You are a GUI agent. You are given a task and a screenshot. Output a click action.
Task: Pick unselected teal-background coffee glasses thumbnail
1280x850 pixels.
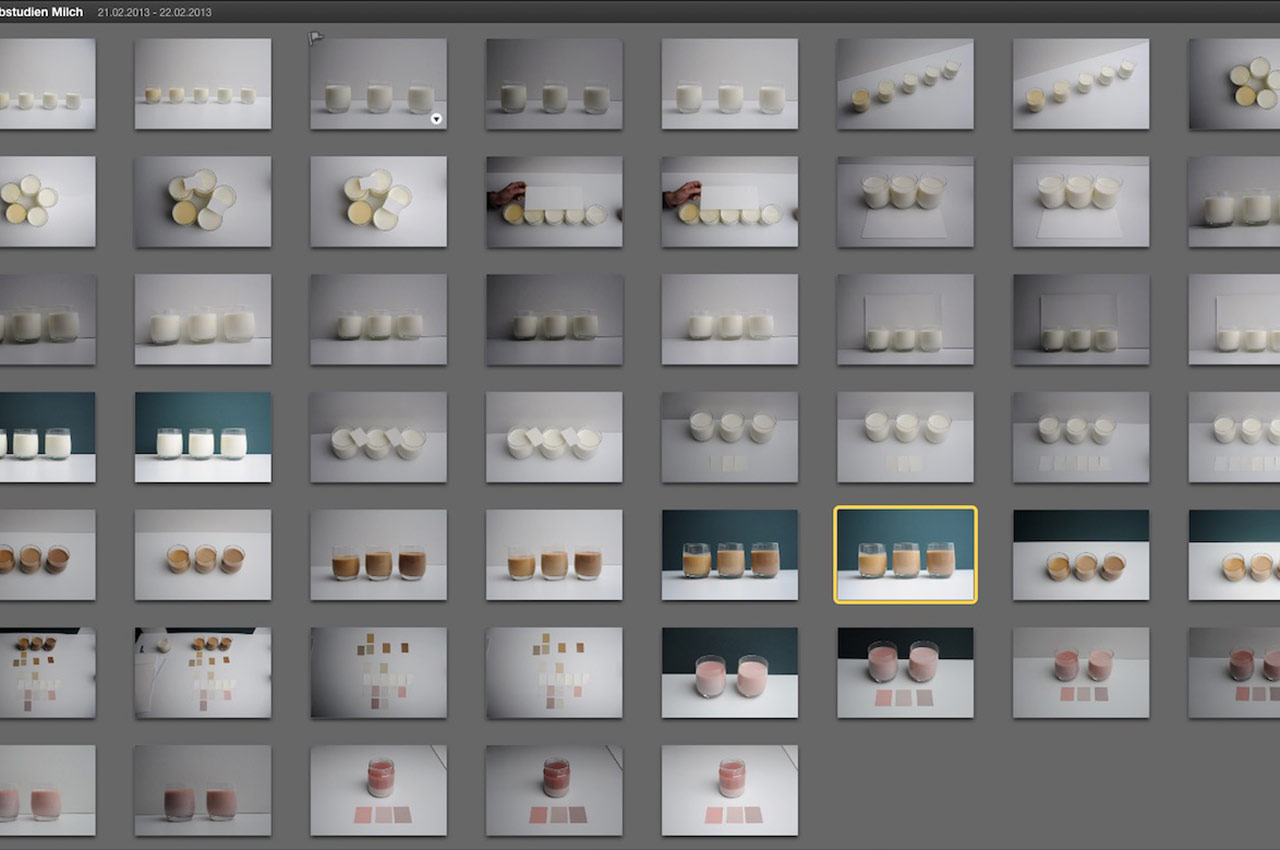pos(729,555)
